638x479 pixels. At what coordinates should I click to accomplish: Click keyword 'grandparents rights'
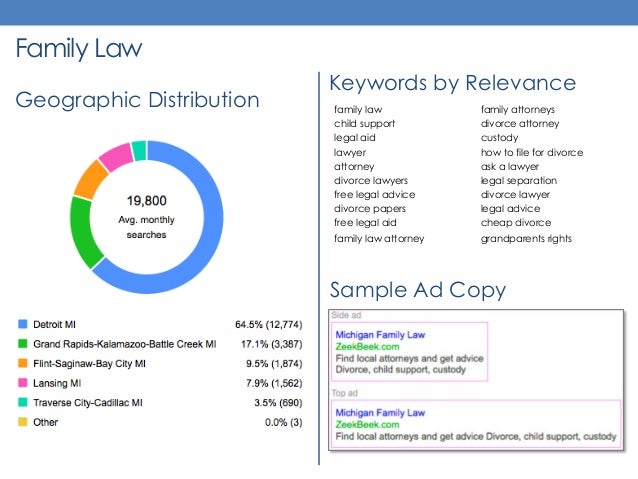point(527,238)
